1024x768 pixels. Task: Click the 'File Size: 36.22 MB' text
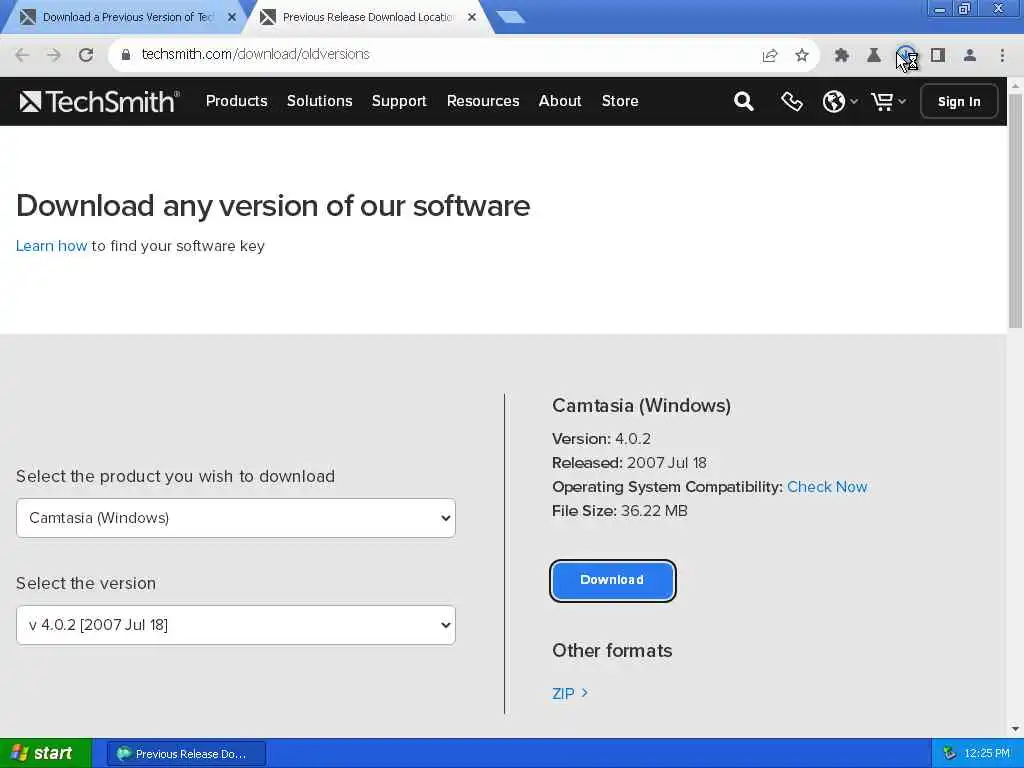point(620,511)
